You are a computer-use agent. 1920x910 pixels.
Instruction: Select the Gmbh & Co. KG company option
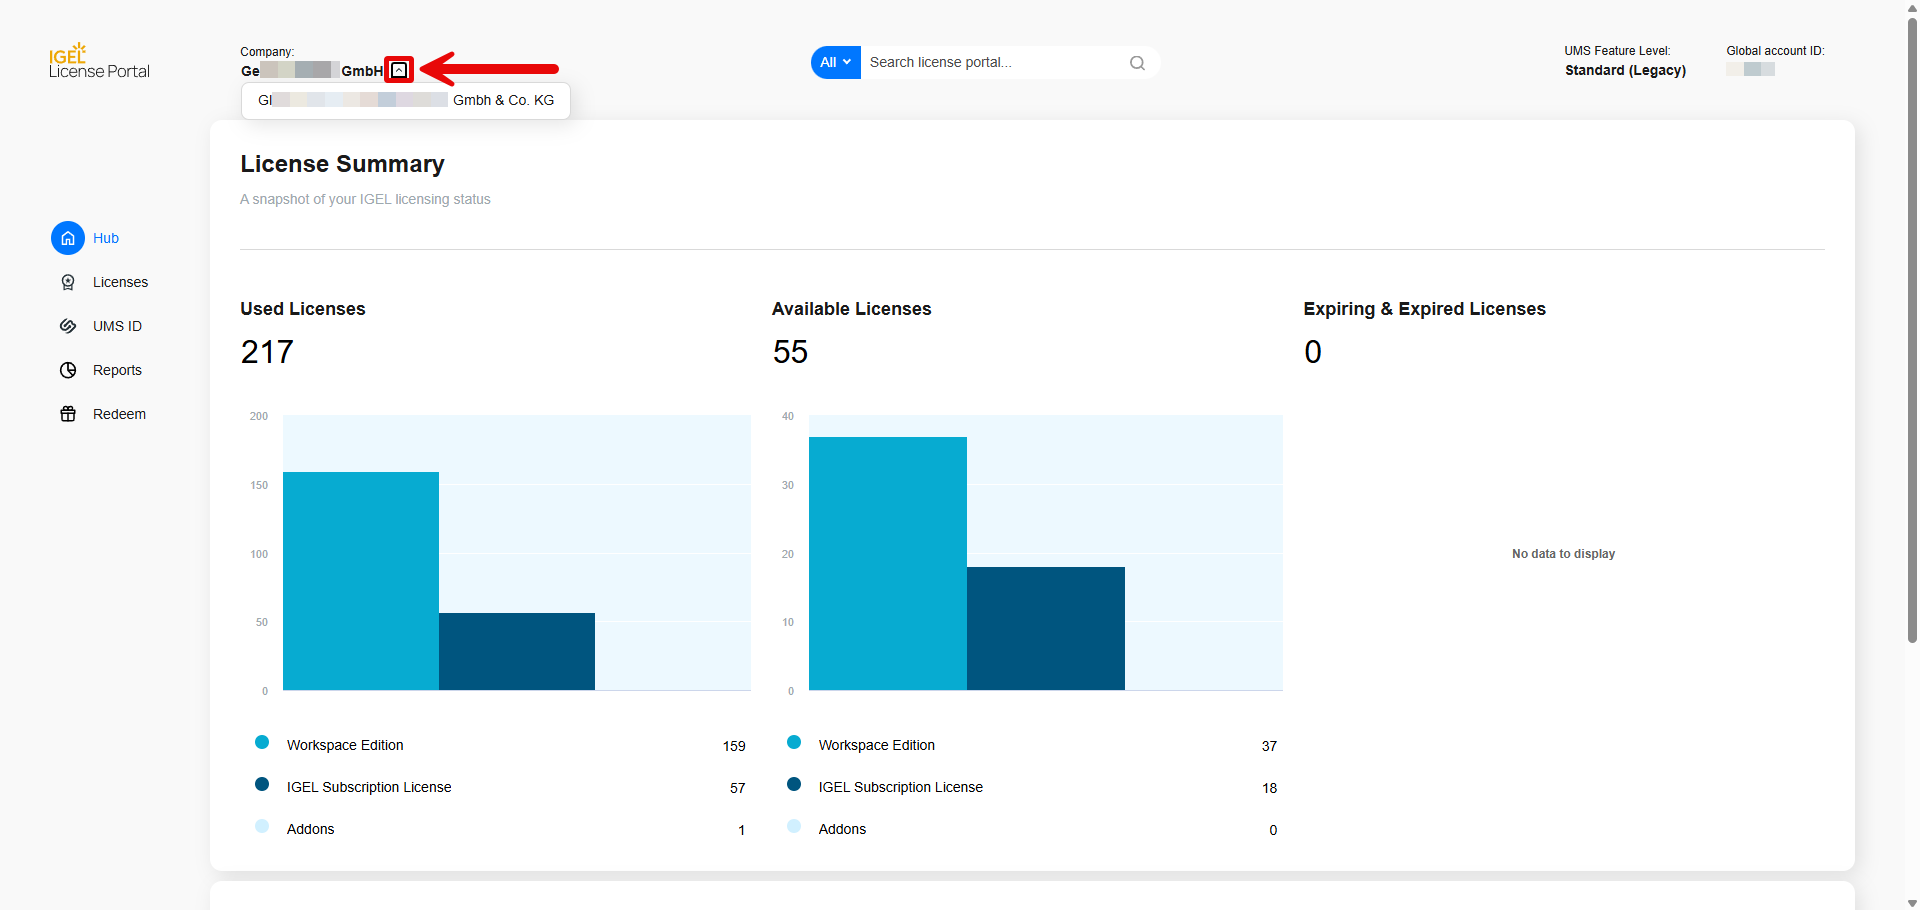click(405, 101)
